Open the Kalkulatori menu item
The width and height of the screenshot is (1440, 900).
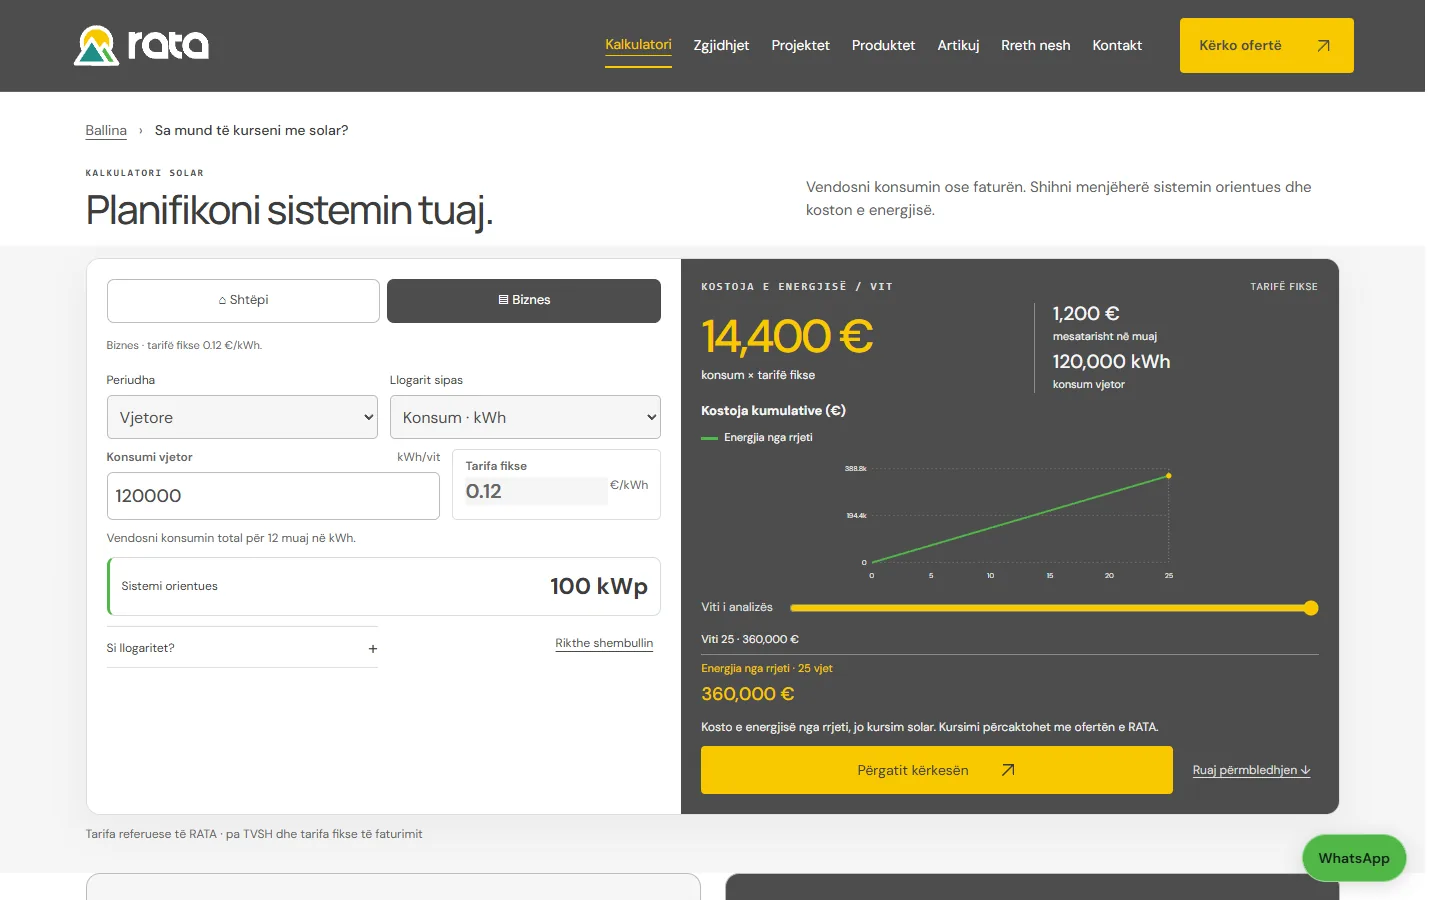click(x=638, y=45)
